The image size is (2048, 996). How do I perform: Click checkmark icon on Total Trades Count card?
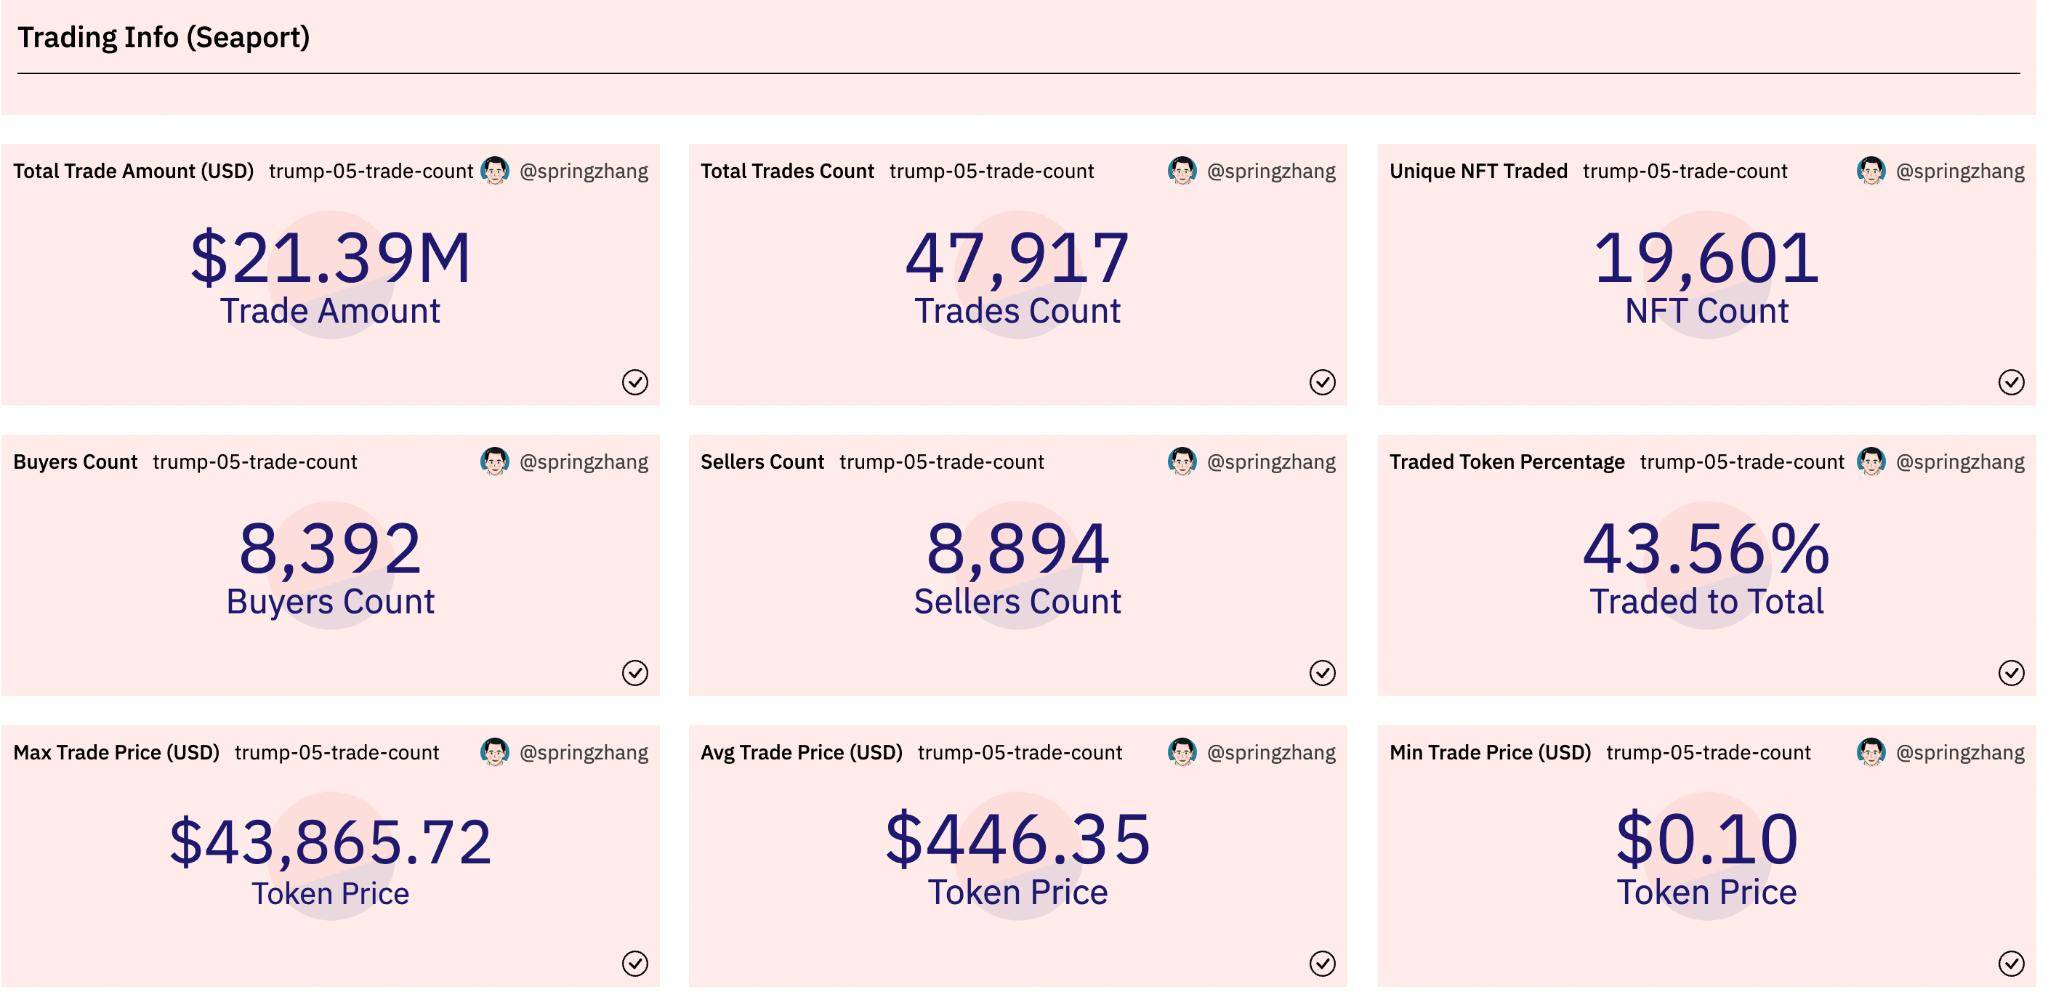(x=1322, y=382)
